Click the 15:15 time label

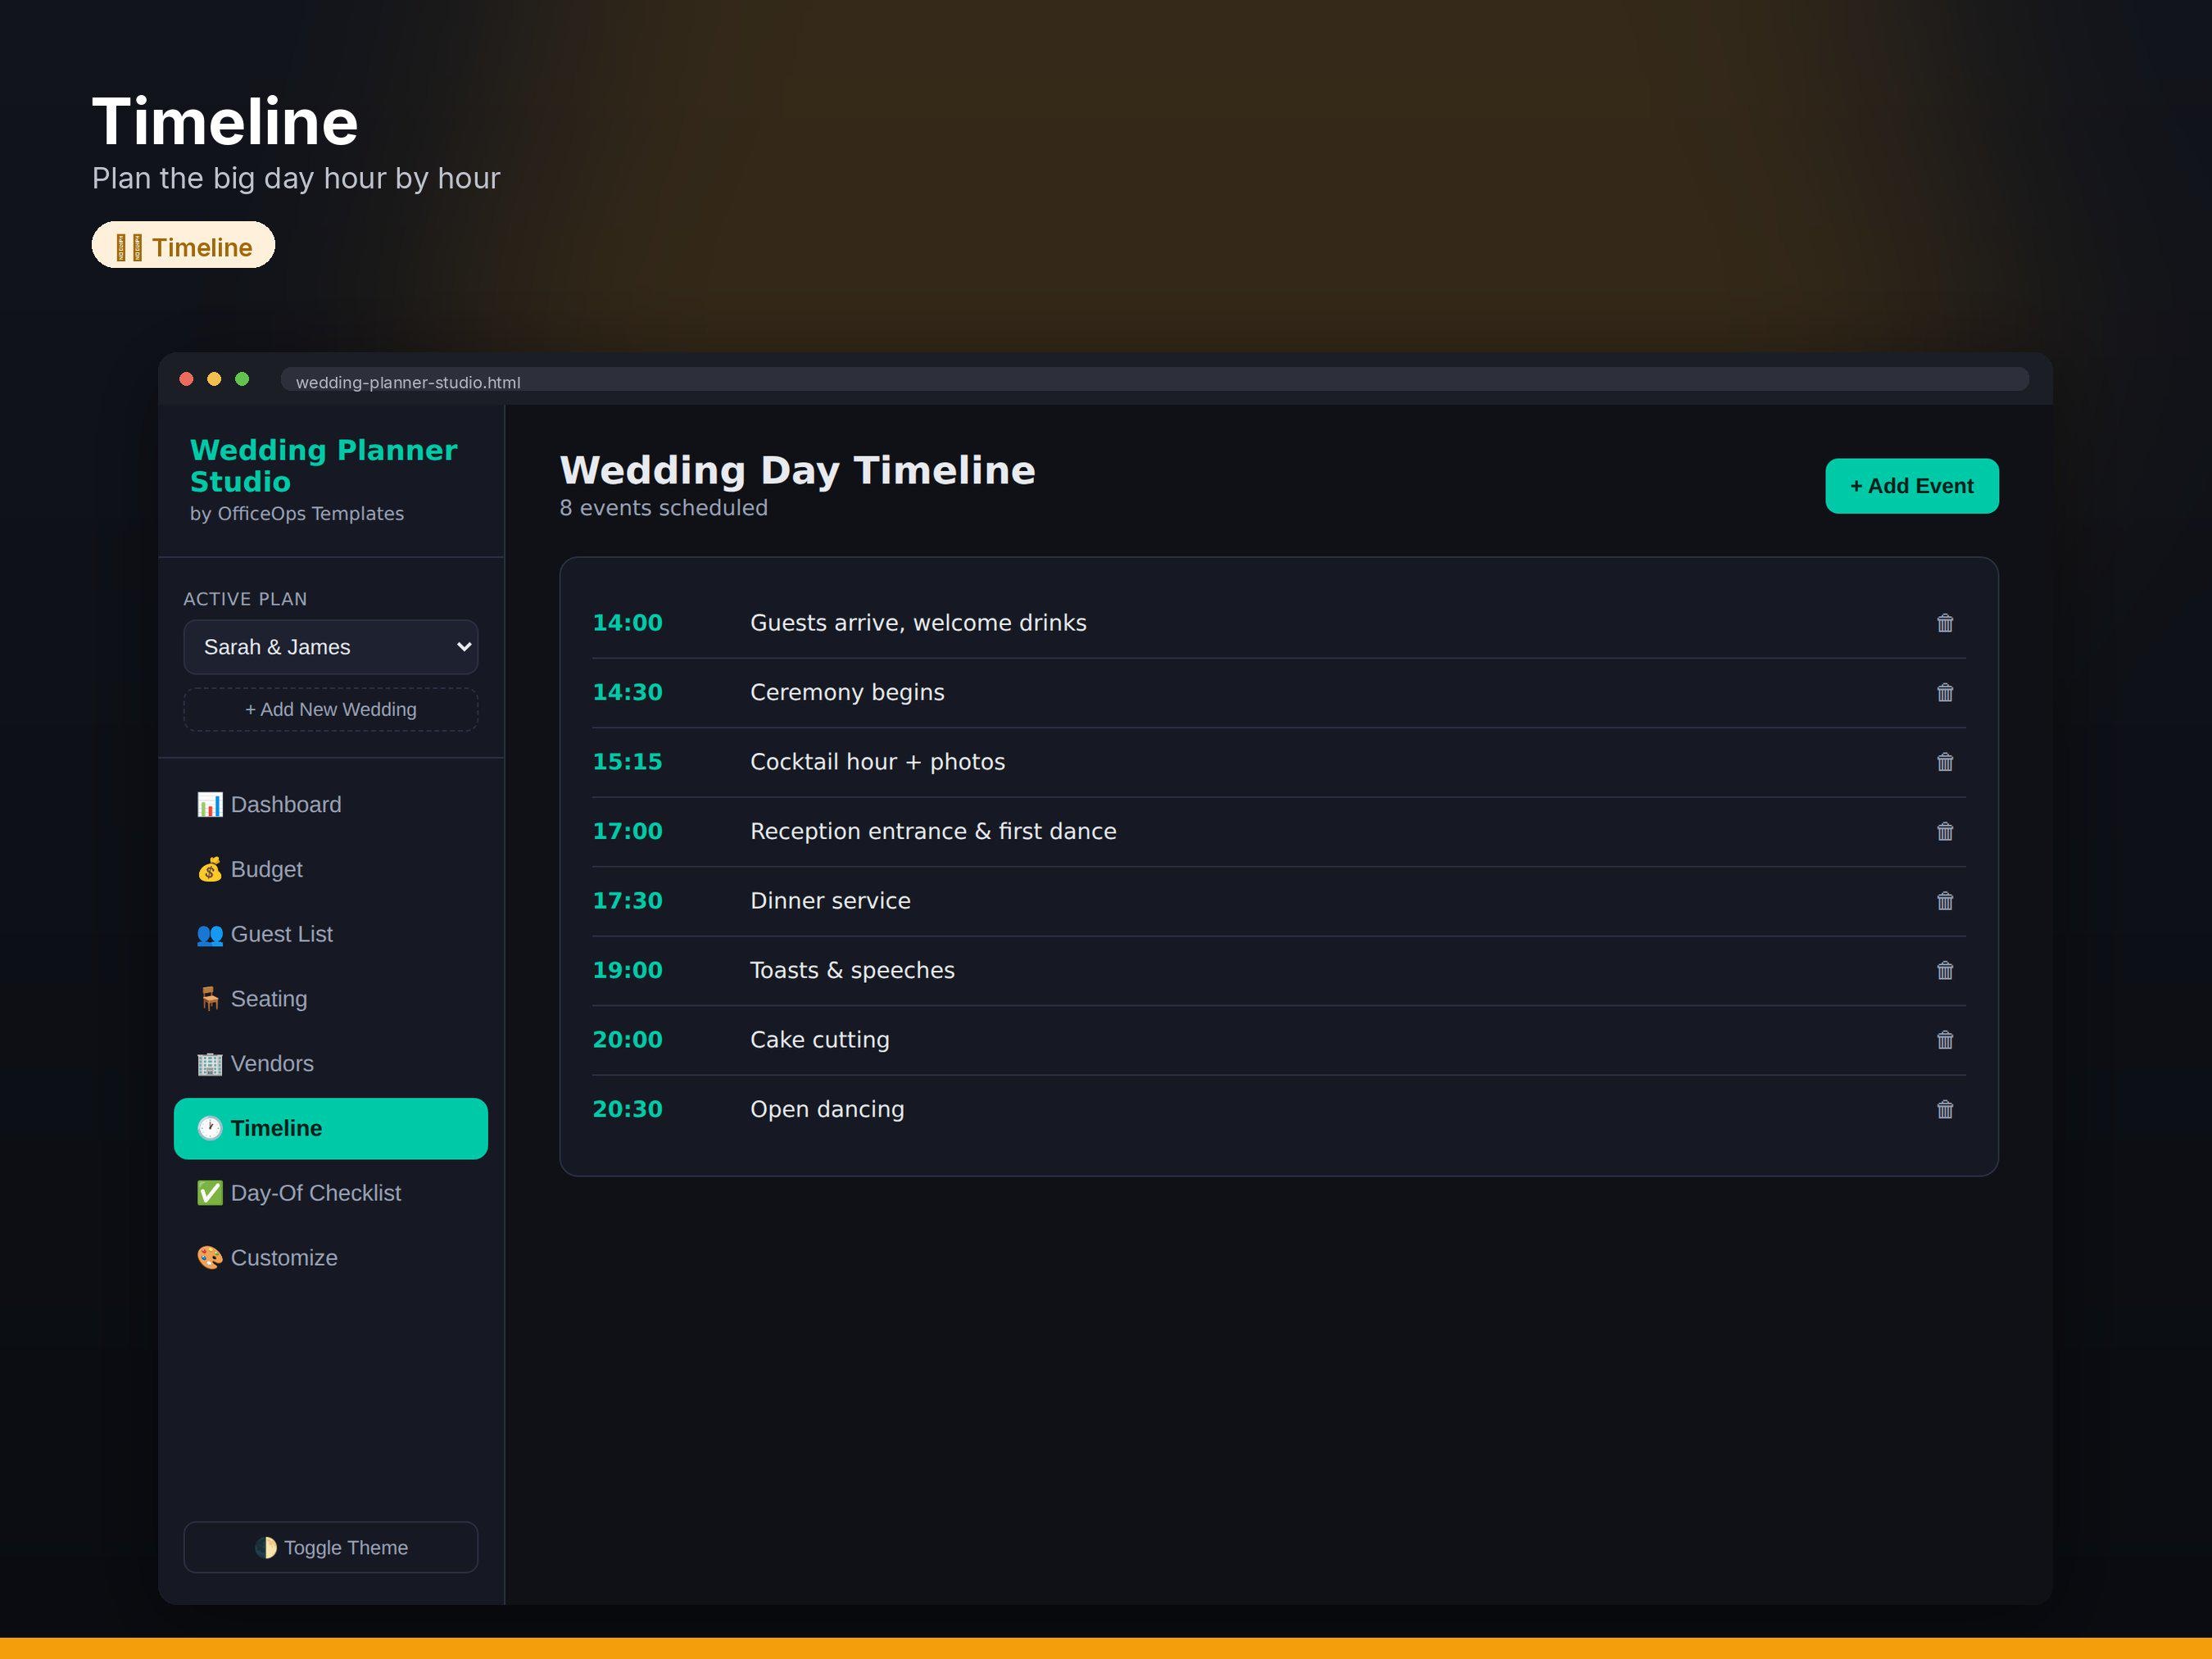pos(627,762)
